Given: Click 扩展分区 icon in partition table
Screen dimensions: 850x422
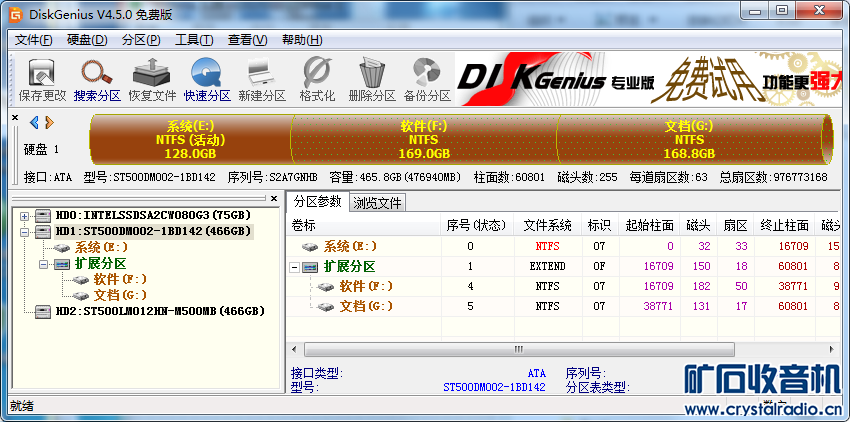Looking at the screenshot, I should 311,266.
